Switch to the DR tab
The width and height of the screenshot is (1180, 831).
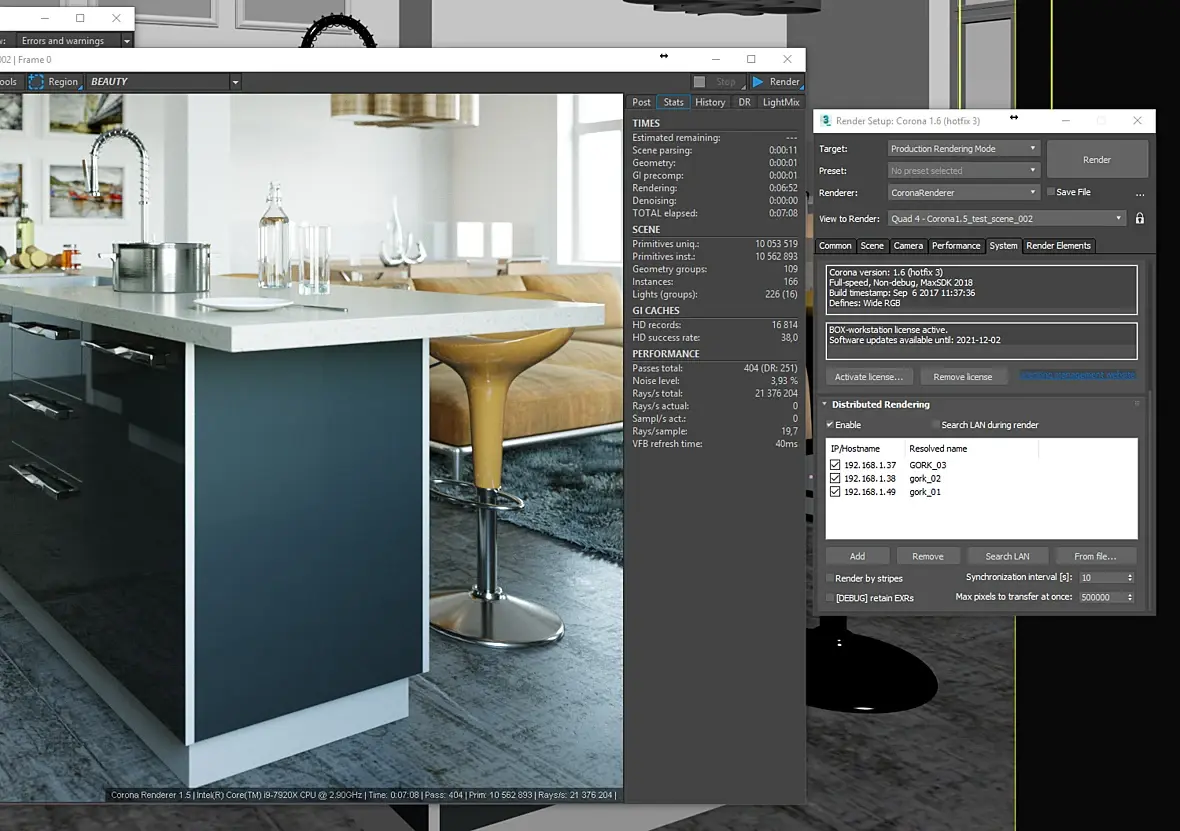coord(744,102)
